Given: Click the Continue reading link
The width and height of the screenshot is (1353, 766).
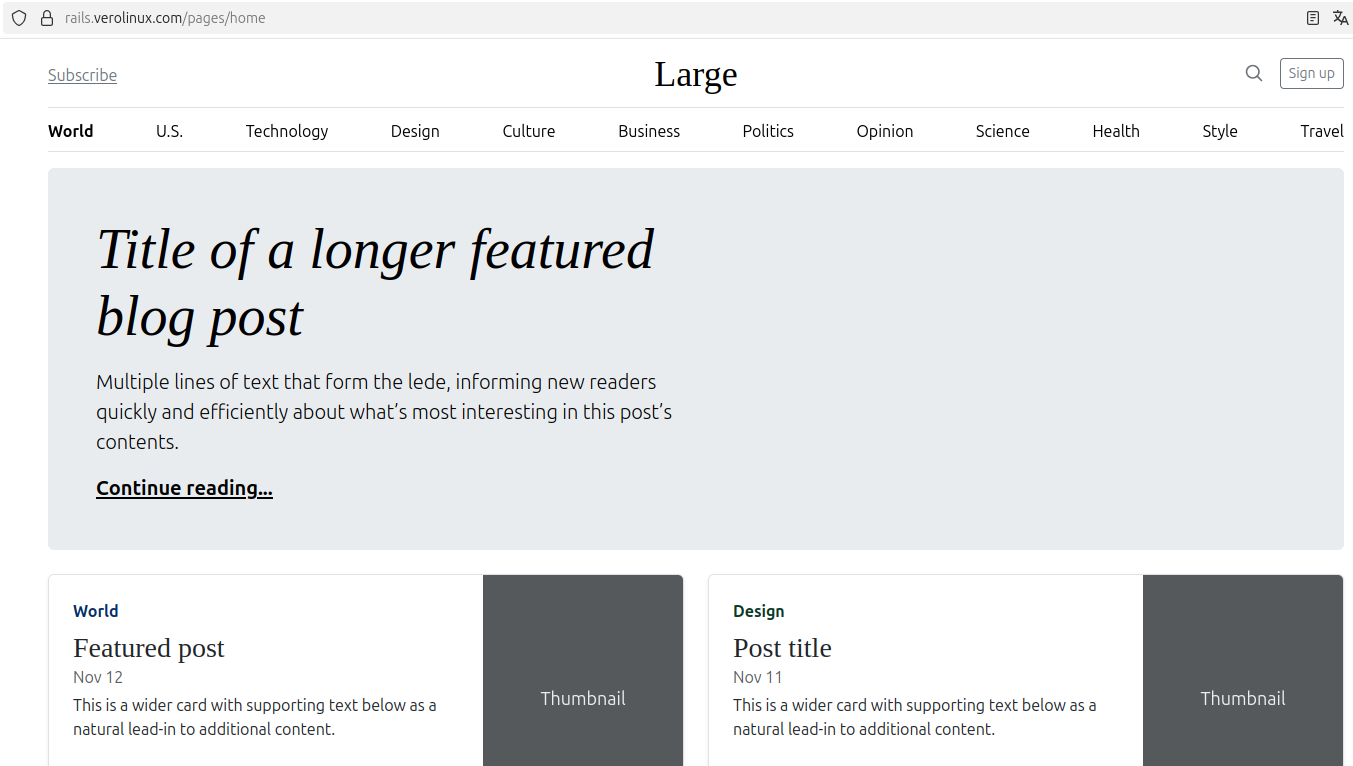Looking at the screenshot, I should coord(184,488).
